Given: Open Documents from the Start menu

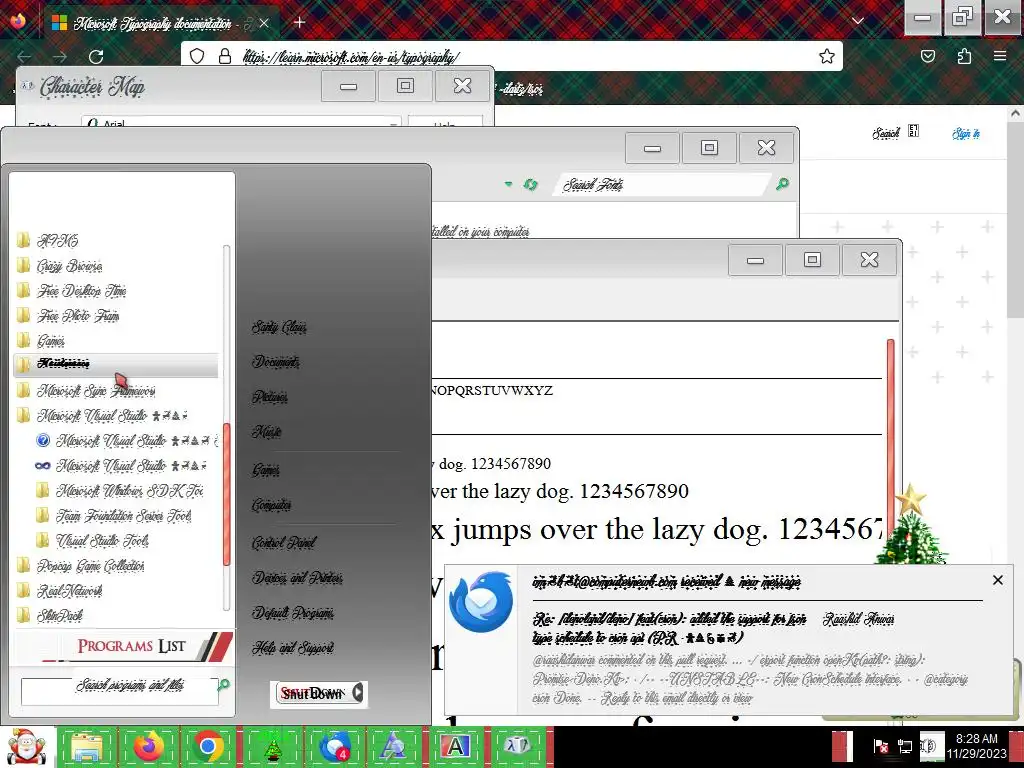Looking at the screenshot, I should pyautogui.click(x=276, y=361).
